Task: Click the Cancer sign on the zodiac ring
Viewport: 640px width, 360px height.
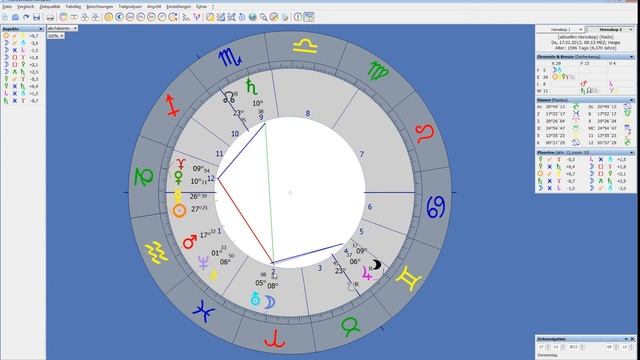Action: tap(436, 207)
